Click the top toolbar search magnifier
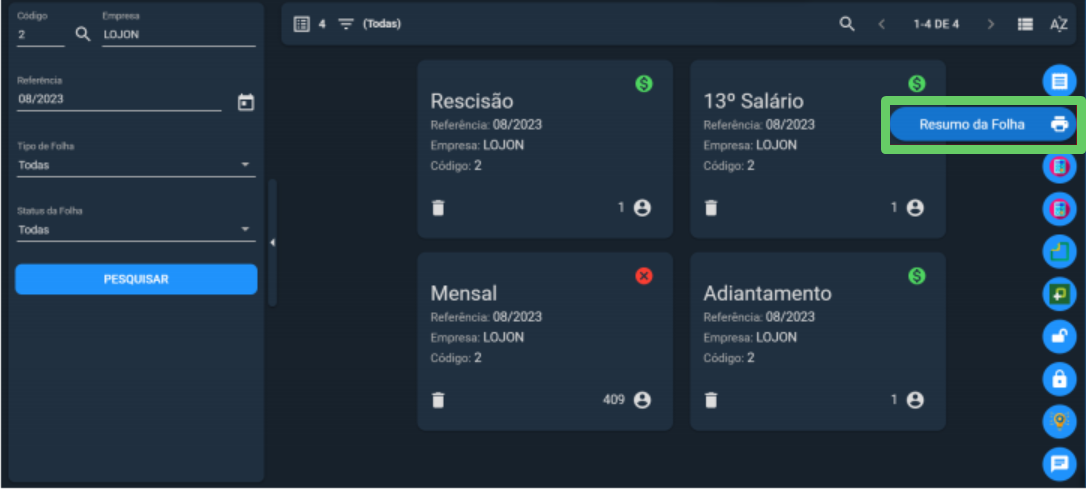The width and height of the screenshot is (1086, 489). click(847, 24)
